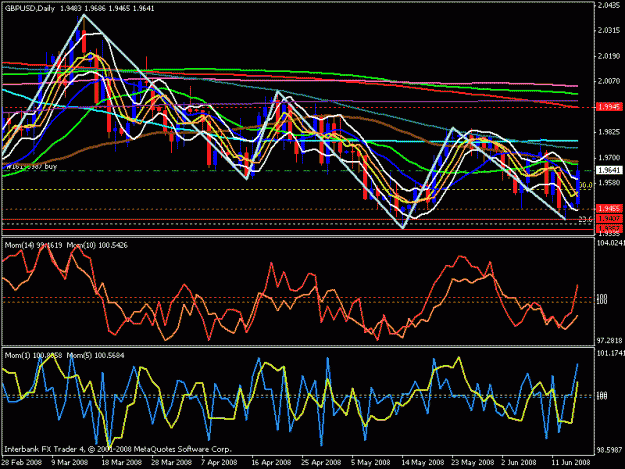Click the Interbank FX Trader 4 copyright text
Screen dimensions: 625x469
[x=118, y=449]
